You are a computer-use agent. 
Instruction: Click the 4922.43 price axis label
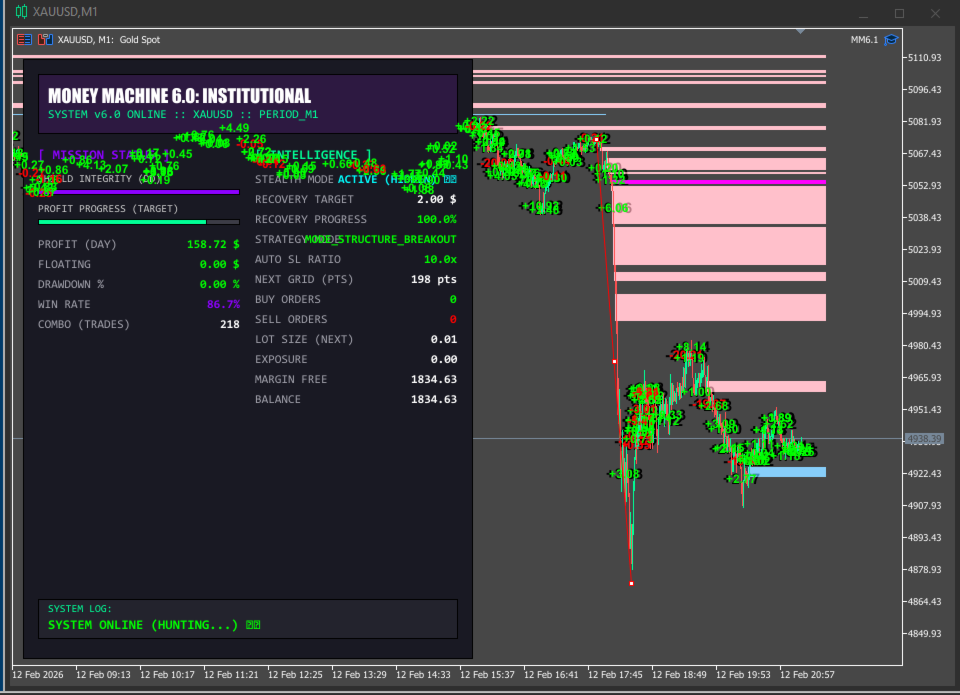pyautogui.click(x=924, y=473)
